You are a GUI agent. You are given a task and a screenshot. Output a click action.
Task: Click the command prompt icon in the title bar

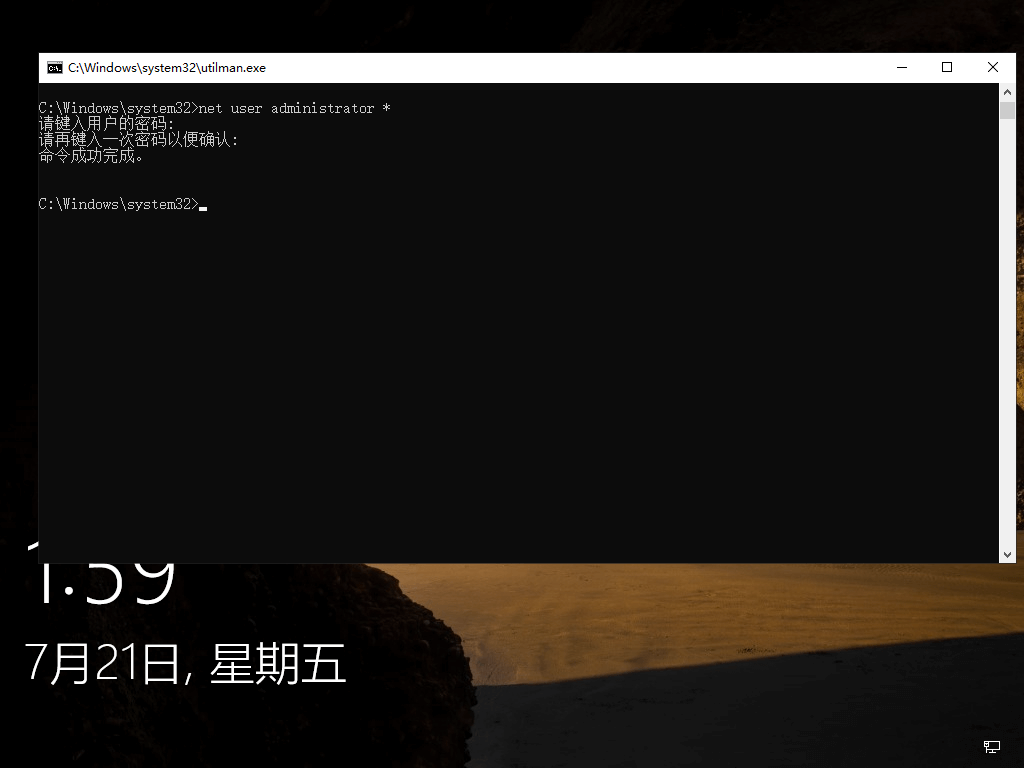pos(55,67)
